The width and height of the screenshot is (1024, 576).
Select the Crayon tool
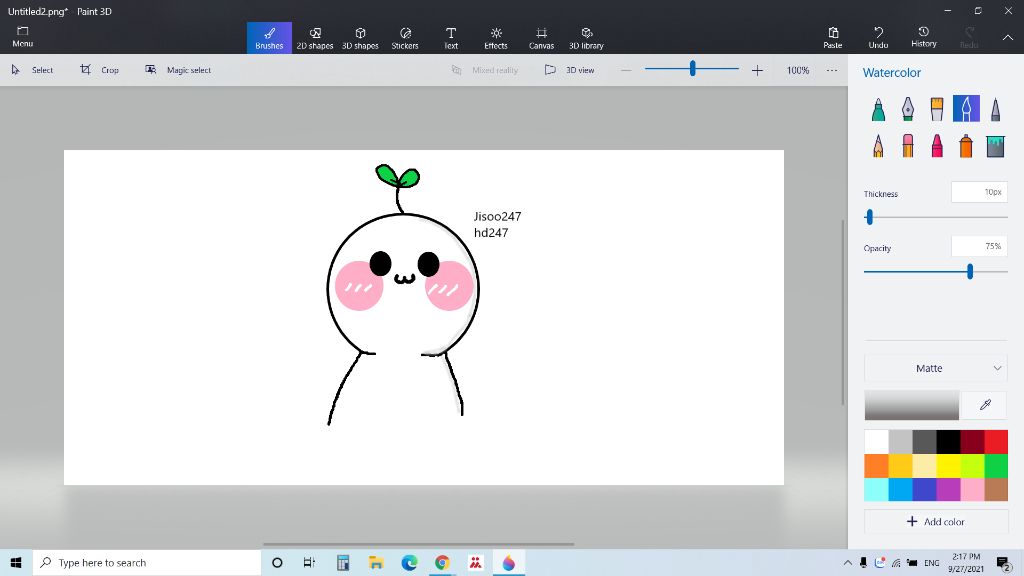937,146
